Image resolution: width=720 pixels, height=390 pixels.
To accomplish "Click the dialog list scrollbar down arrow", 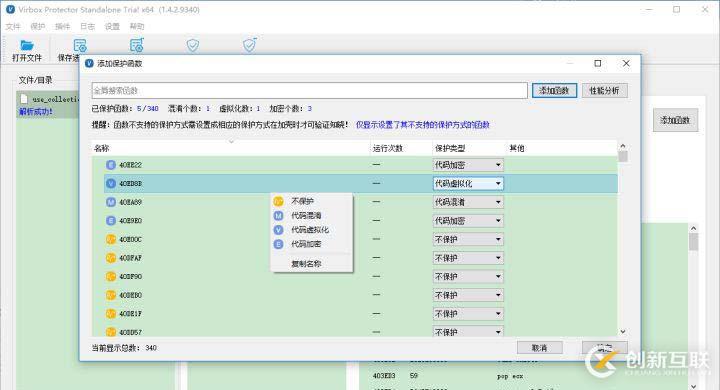I will tap(623, 331).
